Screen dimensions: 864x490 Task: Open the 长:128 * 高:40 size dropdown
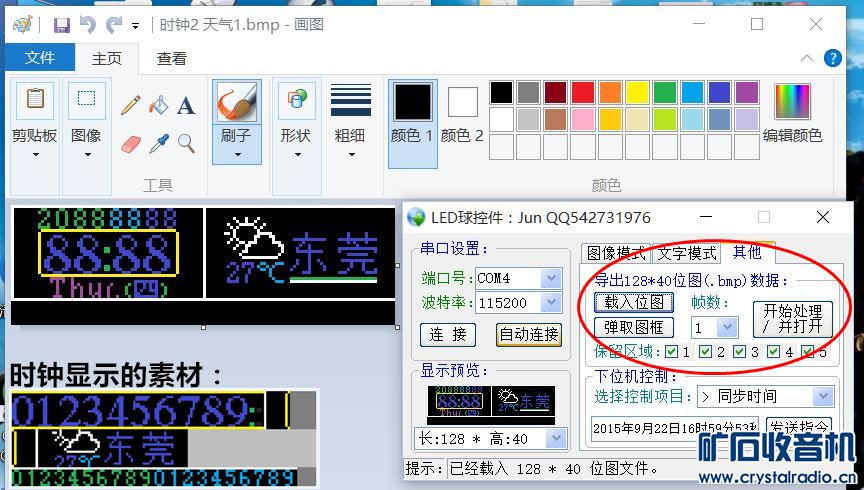[x=557, y=439]
